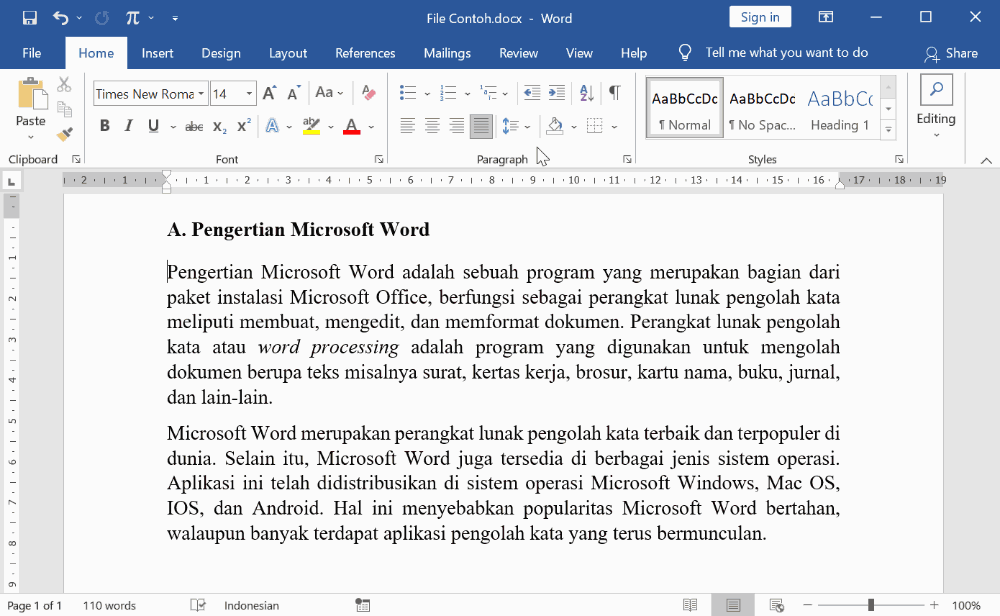
Task: Apply yellow text highlight color
Action: click(311, 126)
